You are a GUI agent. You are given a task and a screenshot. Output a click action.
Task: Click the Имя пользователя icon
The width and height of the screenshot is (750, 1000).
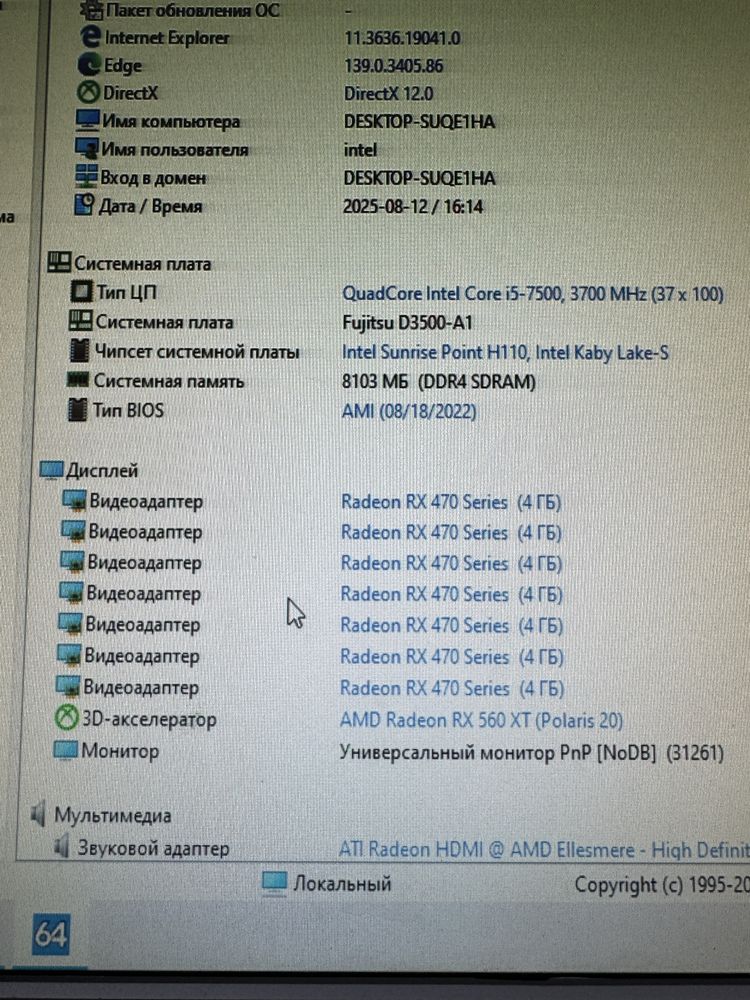87,149
